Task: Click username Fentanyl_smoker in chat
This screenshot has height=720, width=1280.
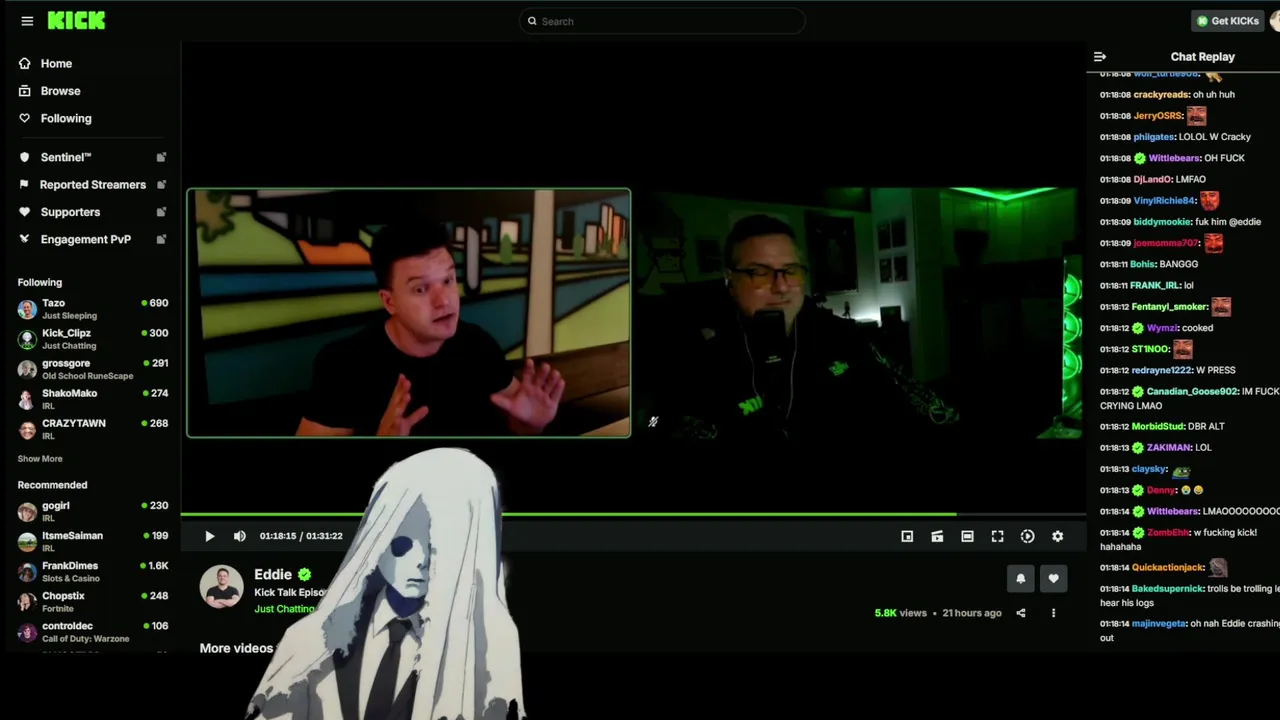Action: pos(1170,307)
